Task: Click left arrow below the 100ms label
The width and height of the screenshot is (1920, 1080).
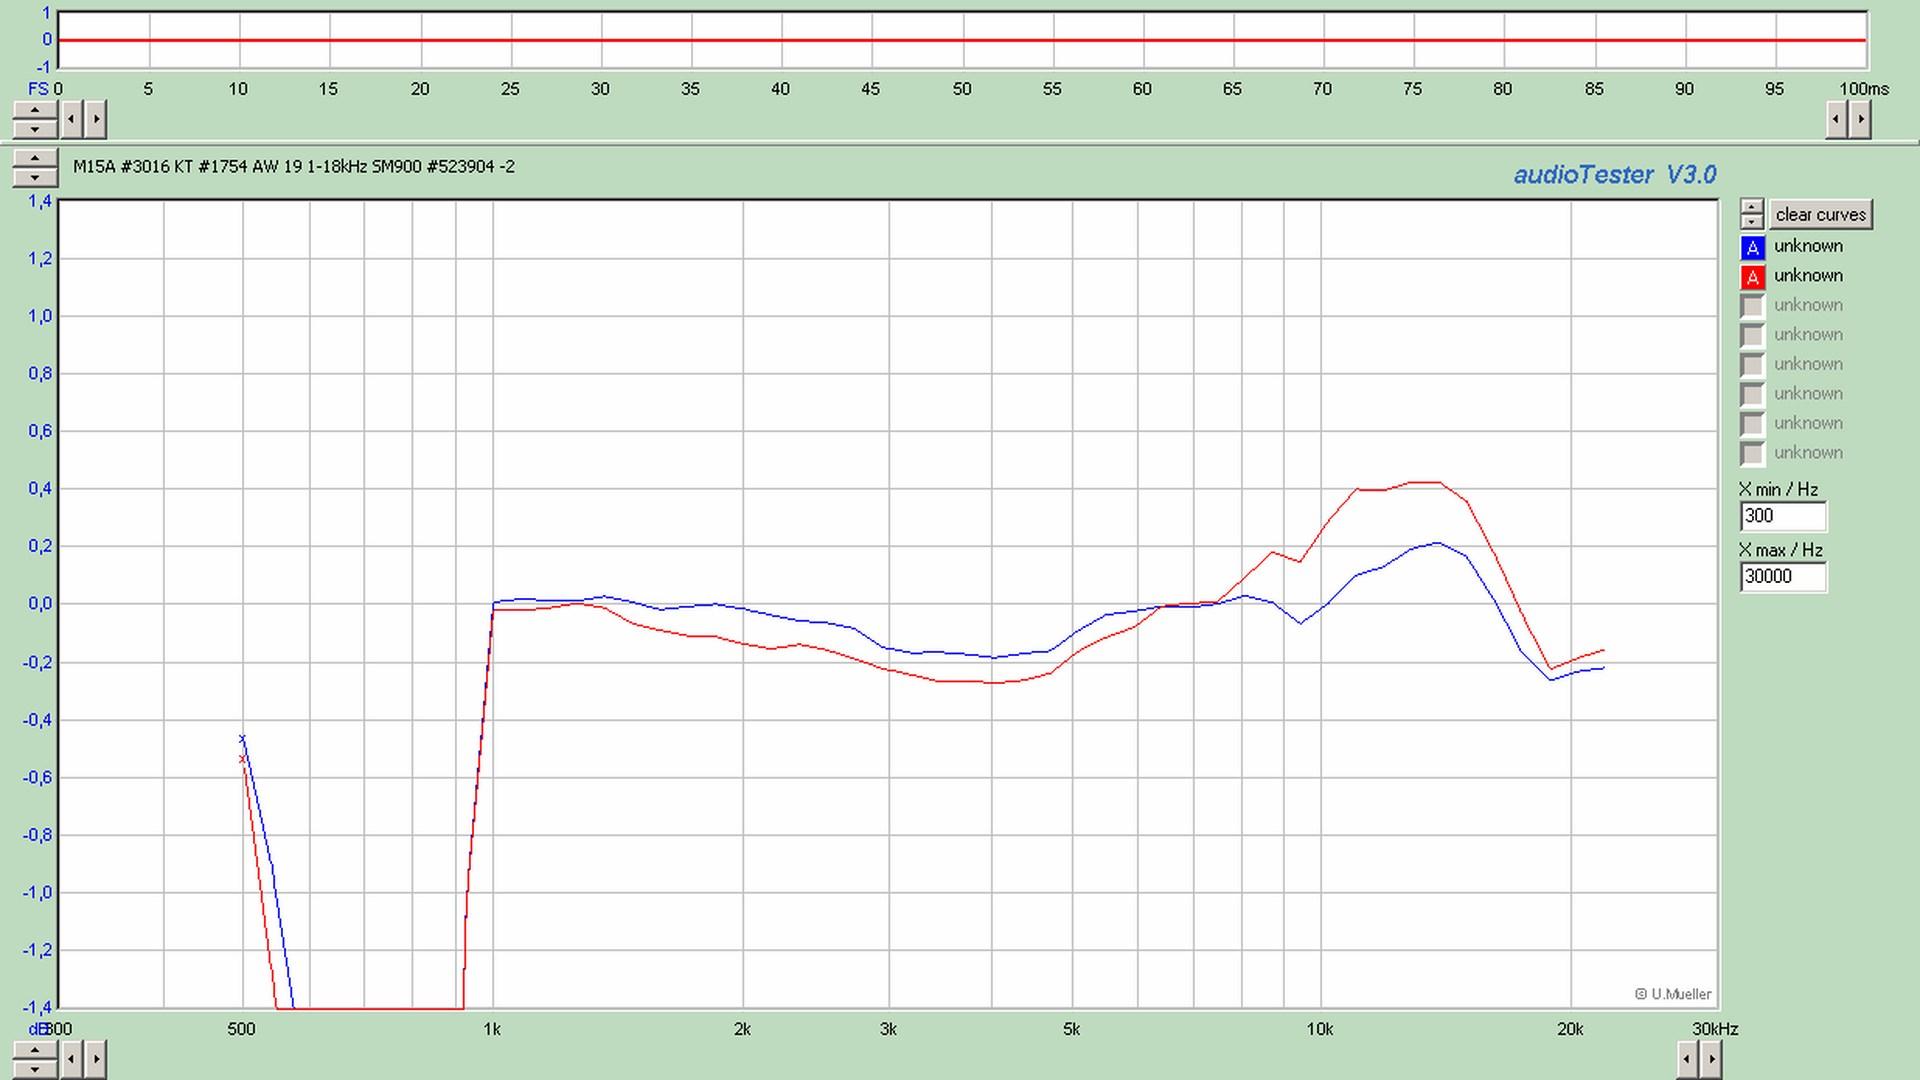Action: click(x=1836, y=120)
